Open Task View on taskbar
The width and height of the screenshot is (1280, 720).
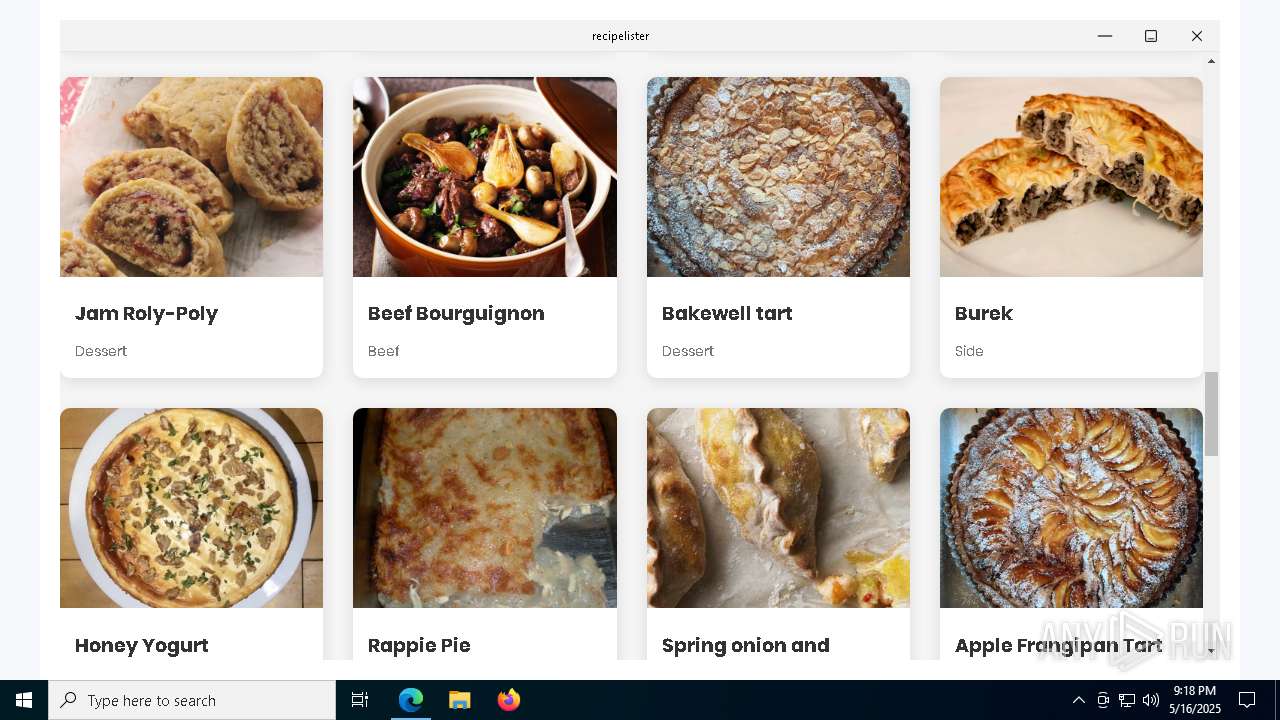pos(360,700)
